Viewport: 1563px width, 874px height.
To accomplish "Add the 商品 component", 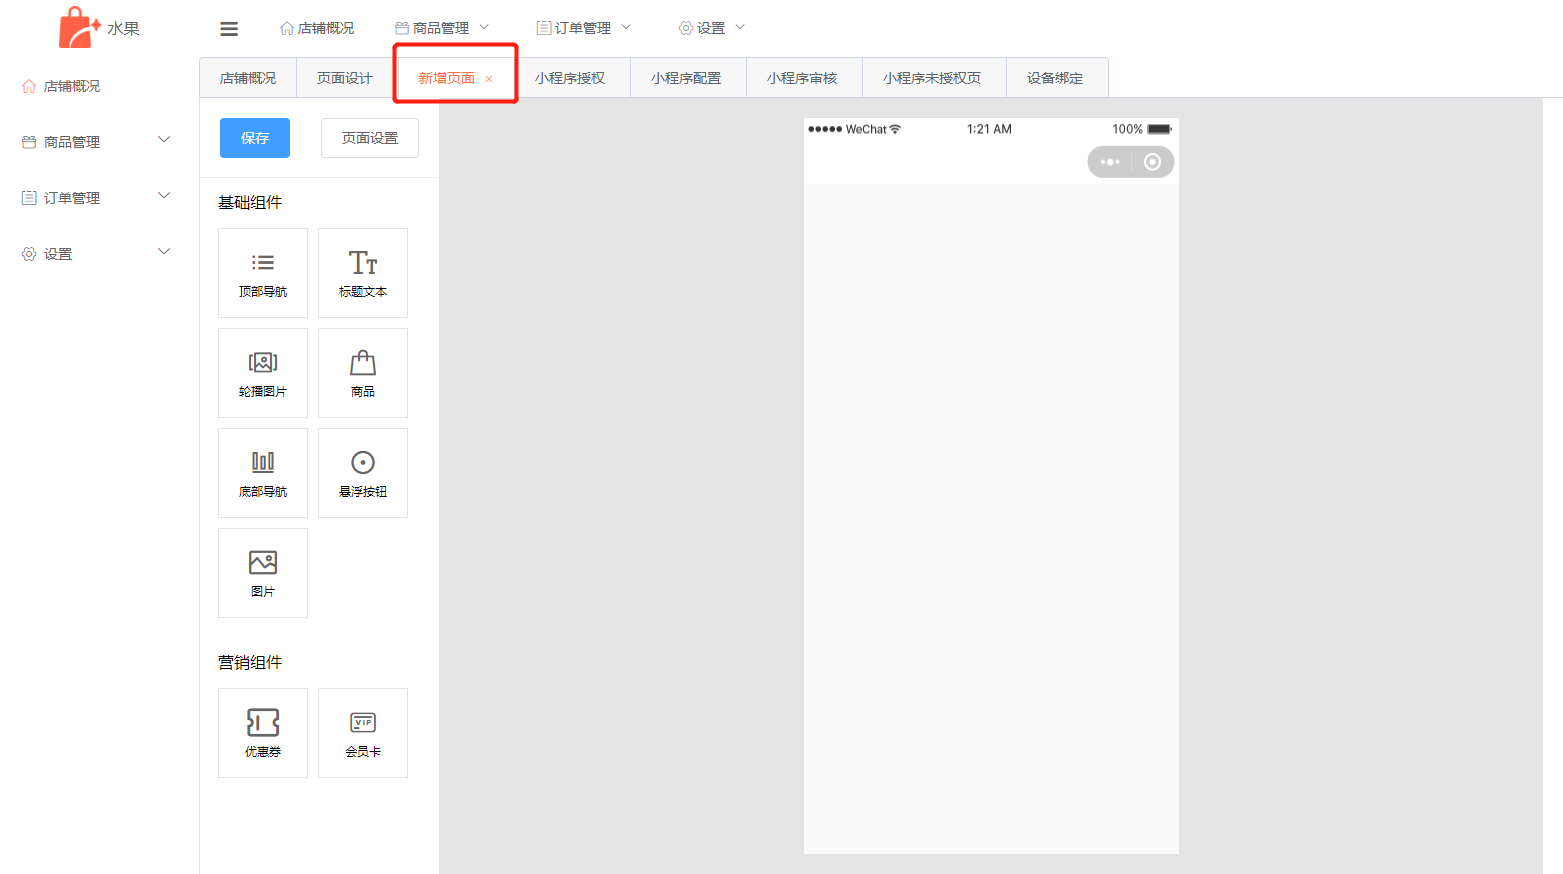I will (x=363, y=373).
